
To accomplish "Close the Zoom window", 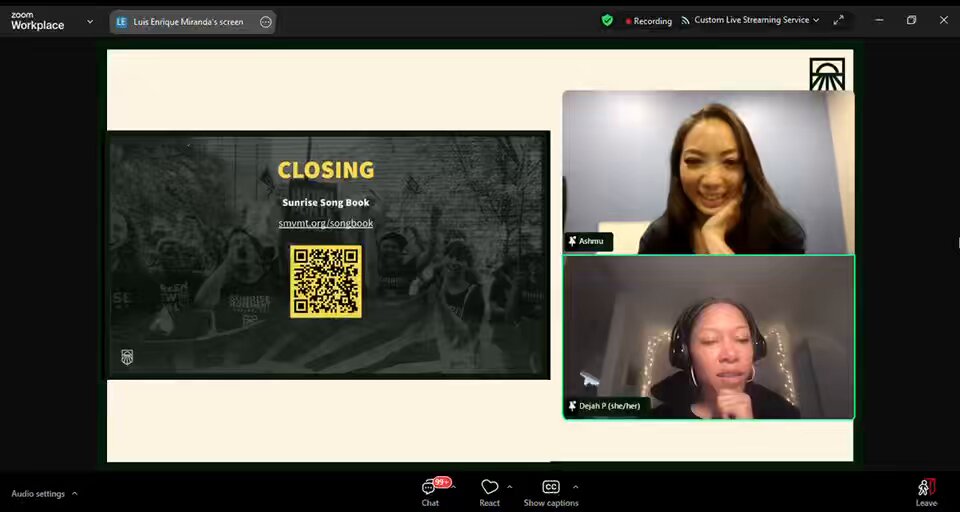I will (x=943, y=20).
